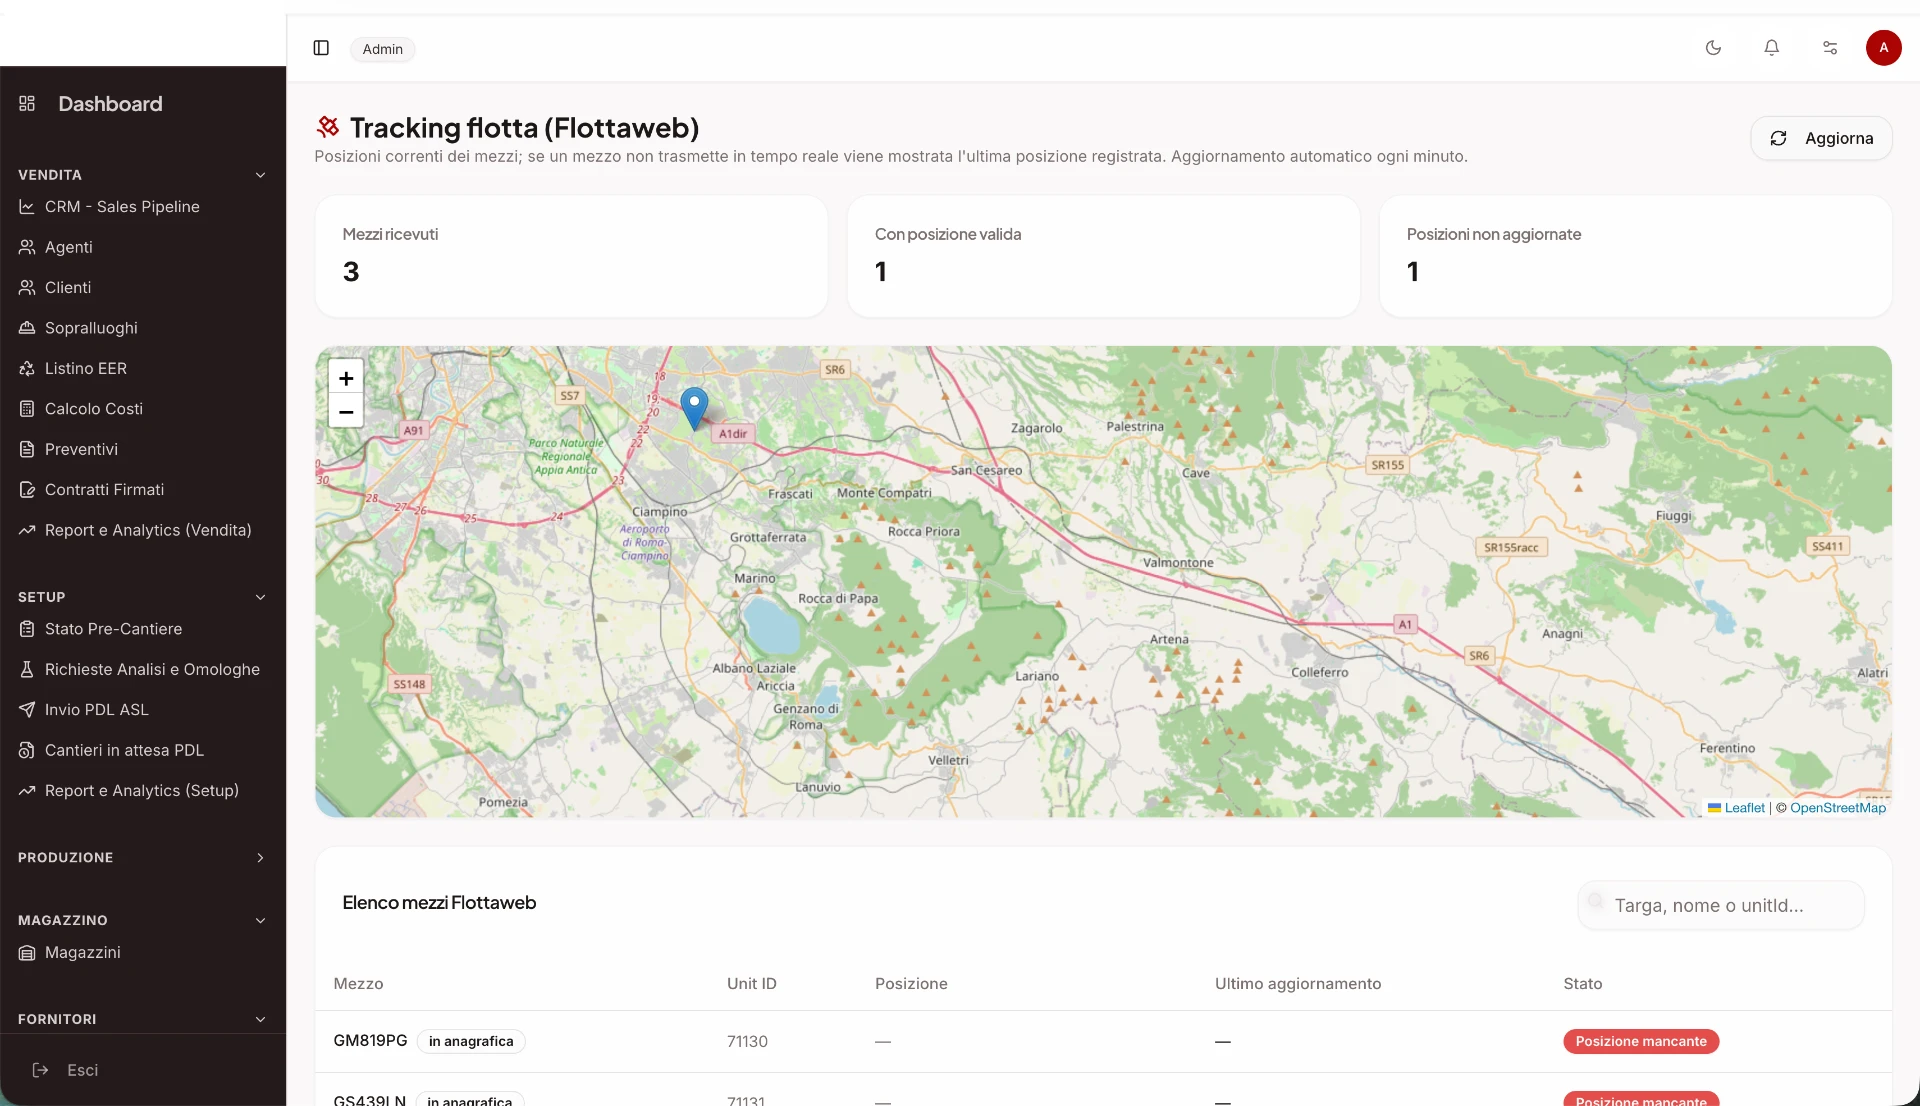Click the Mezzi ricevuti card

(x=571, y=256)
